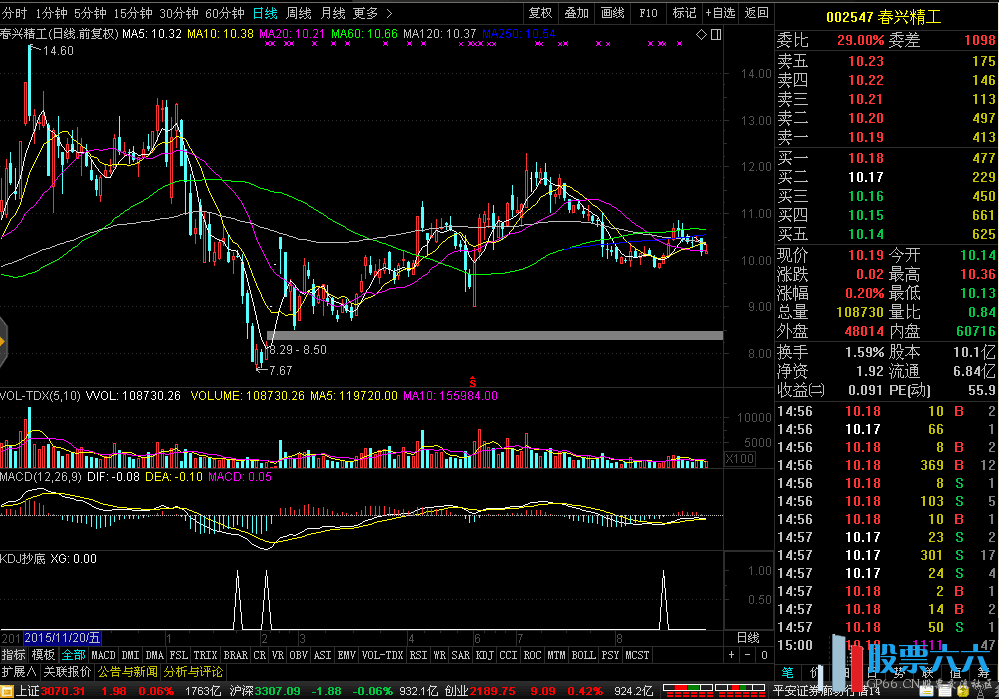999x699 pixels.
Task: Switch indicator to PSY
Action: pos(610,655)
